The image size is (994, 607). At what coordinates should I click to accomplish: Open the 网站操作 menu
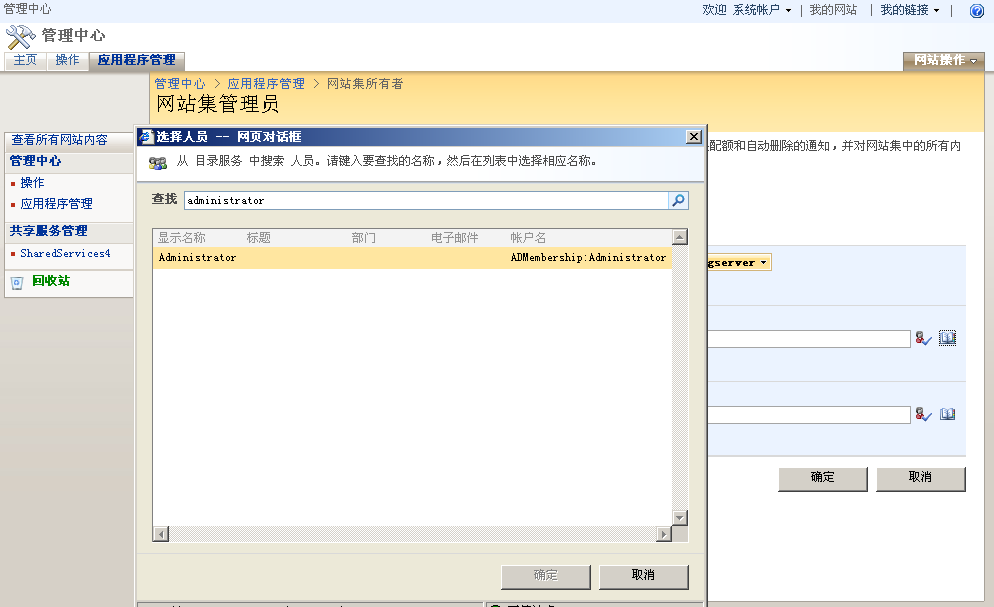tap(944, 60)
